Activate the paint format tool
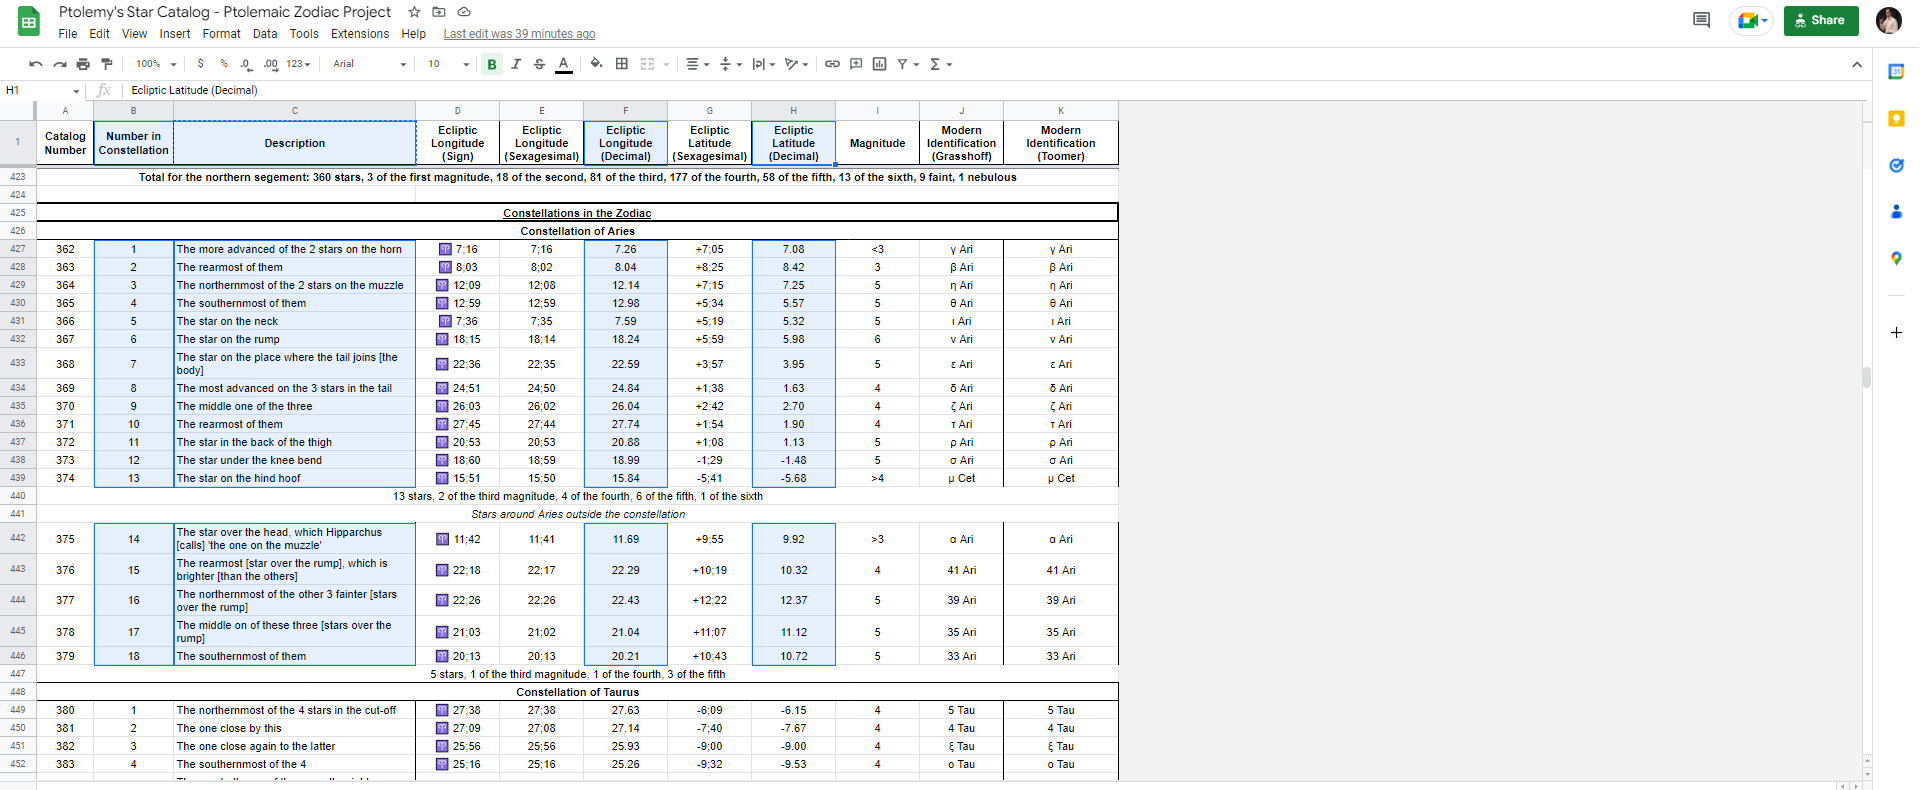Viewport: 1920px width, 790px height. pos(107,64)
